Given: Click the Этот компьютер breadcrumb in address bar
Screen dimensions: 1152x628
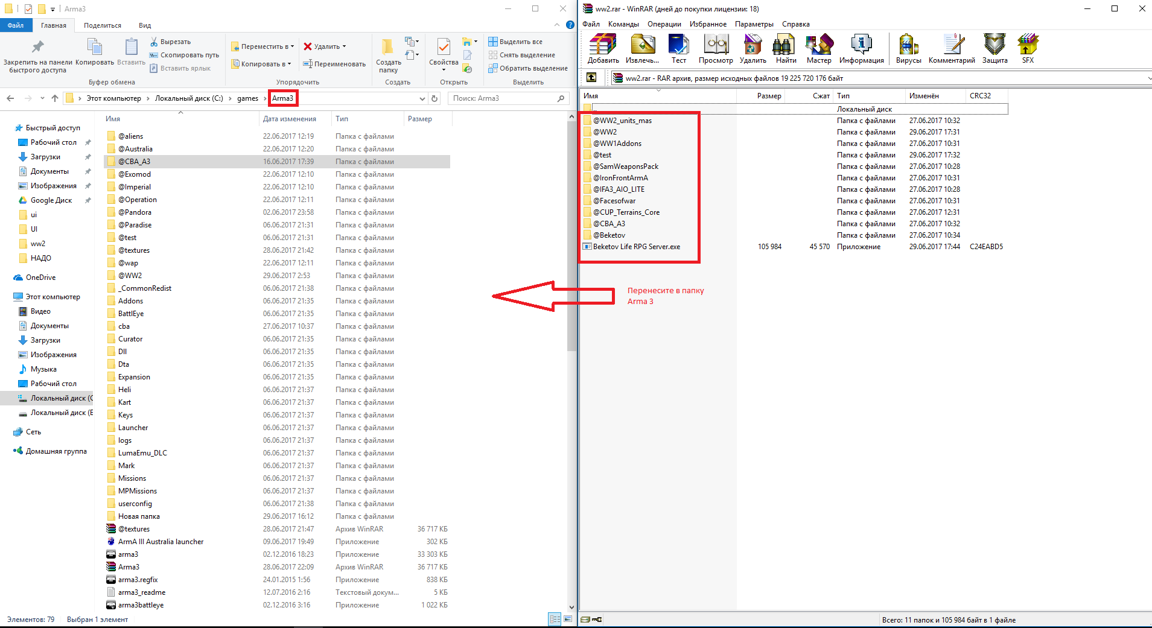Looking at the screenshot, I should click(x=114, y=98).
